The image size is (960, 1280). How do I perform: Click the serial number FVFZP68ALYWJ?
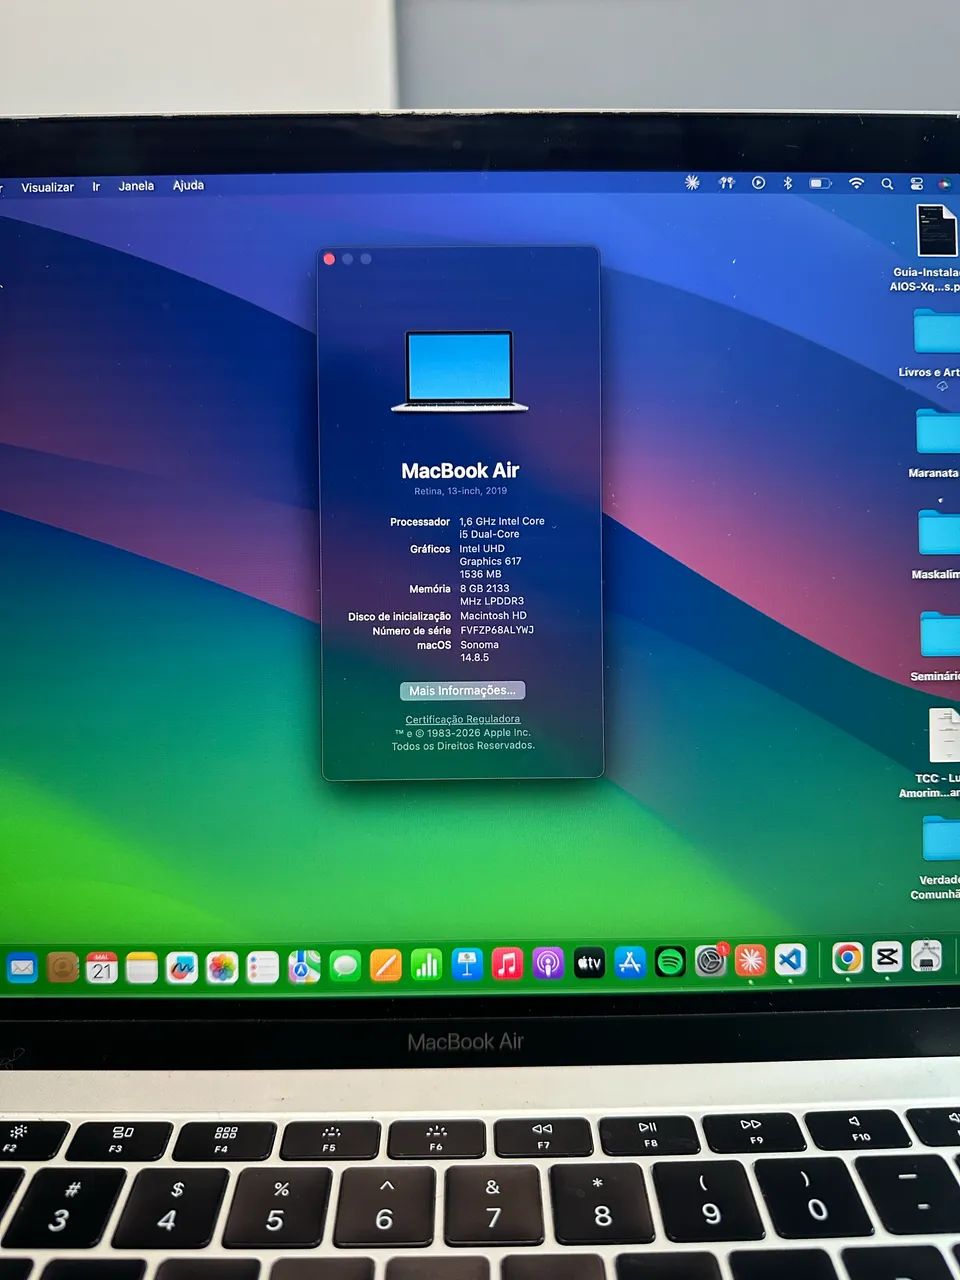[497, 630]
